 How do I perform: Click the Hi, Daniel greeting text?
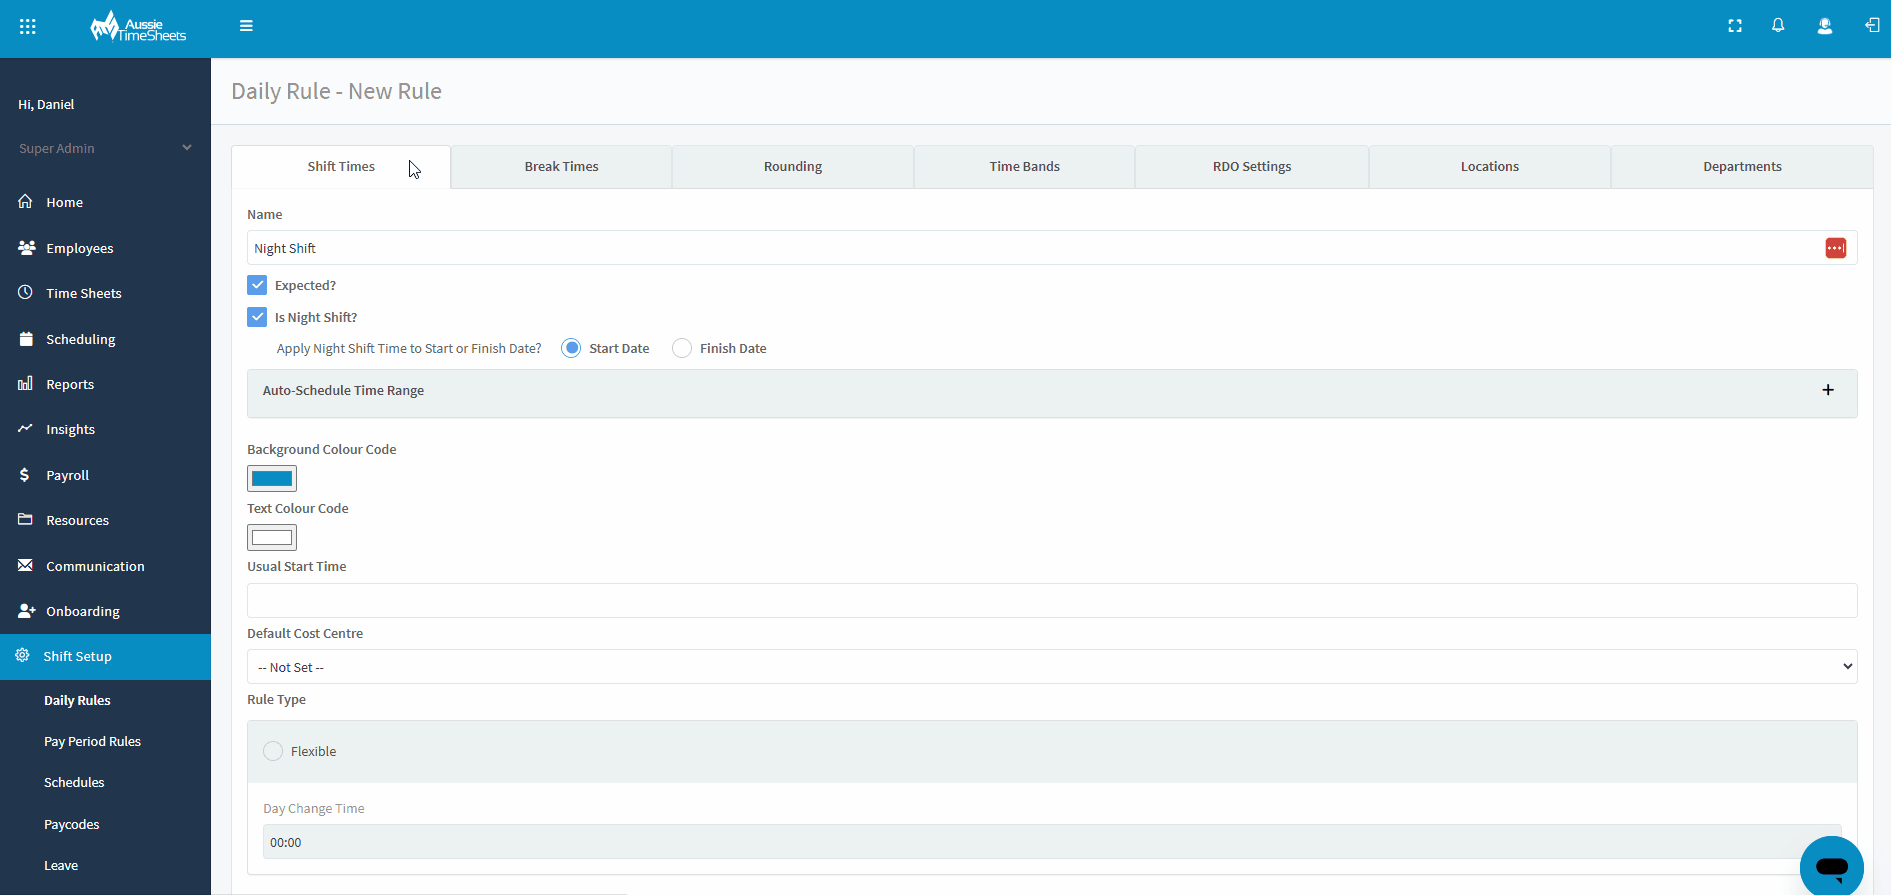point(46,104)
